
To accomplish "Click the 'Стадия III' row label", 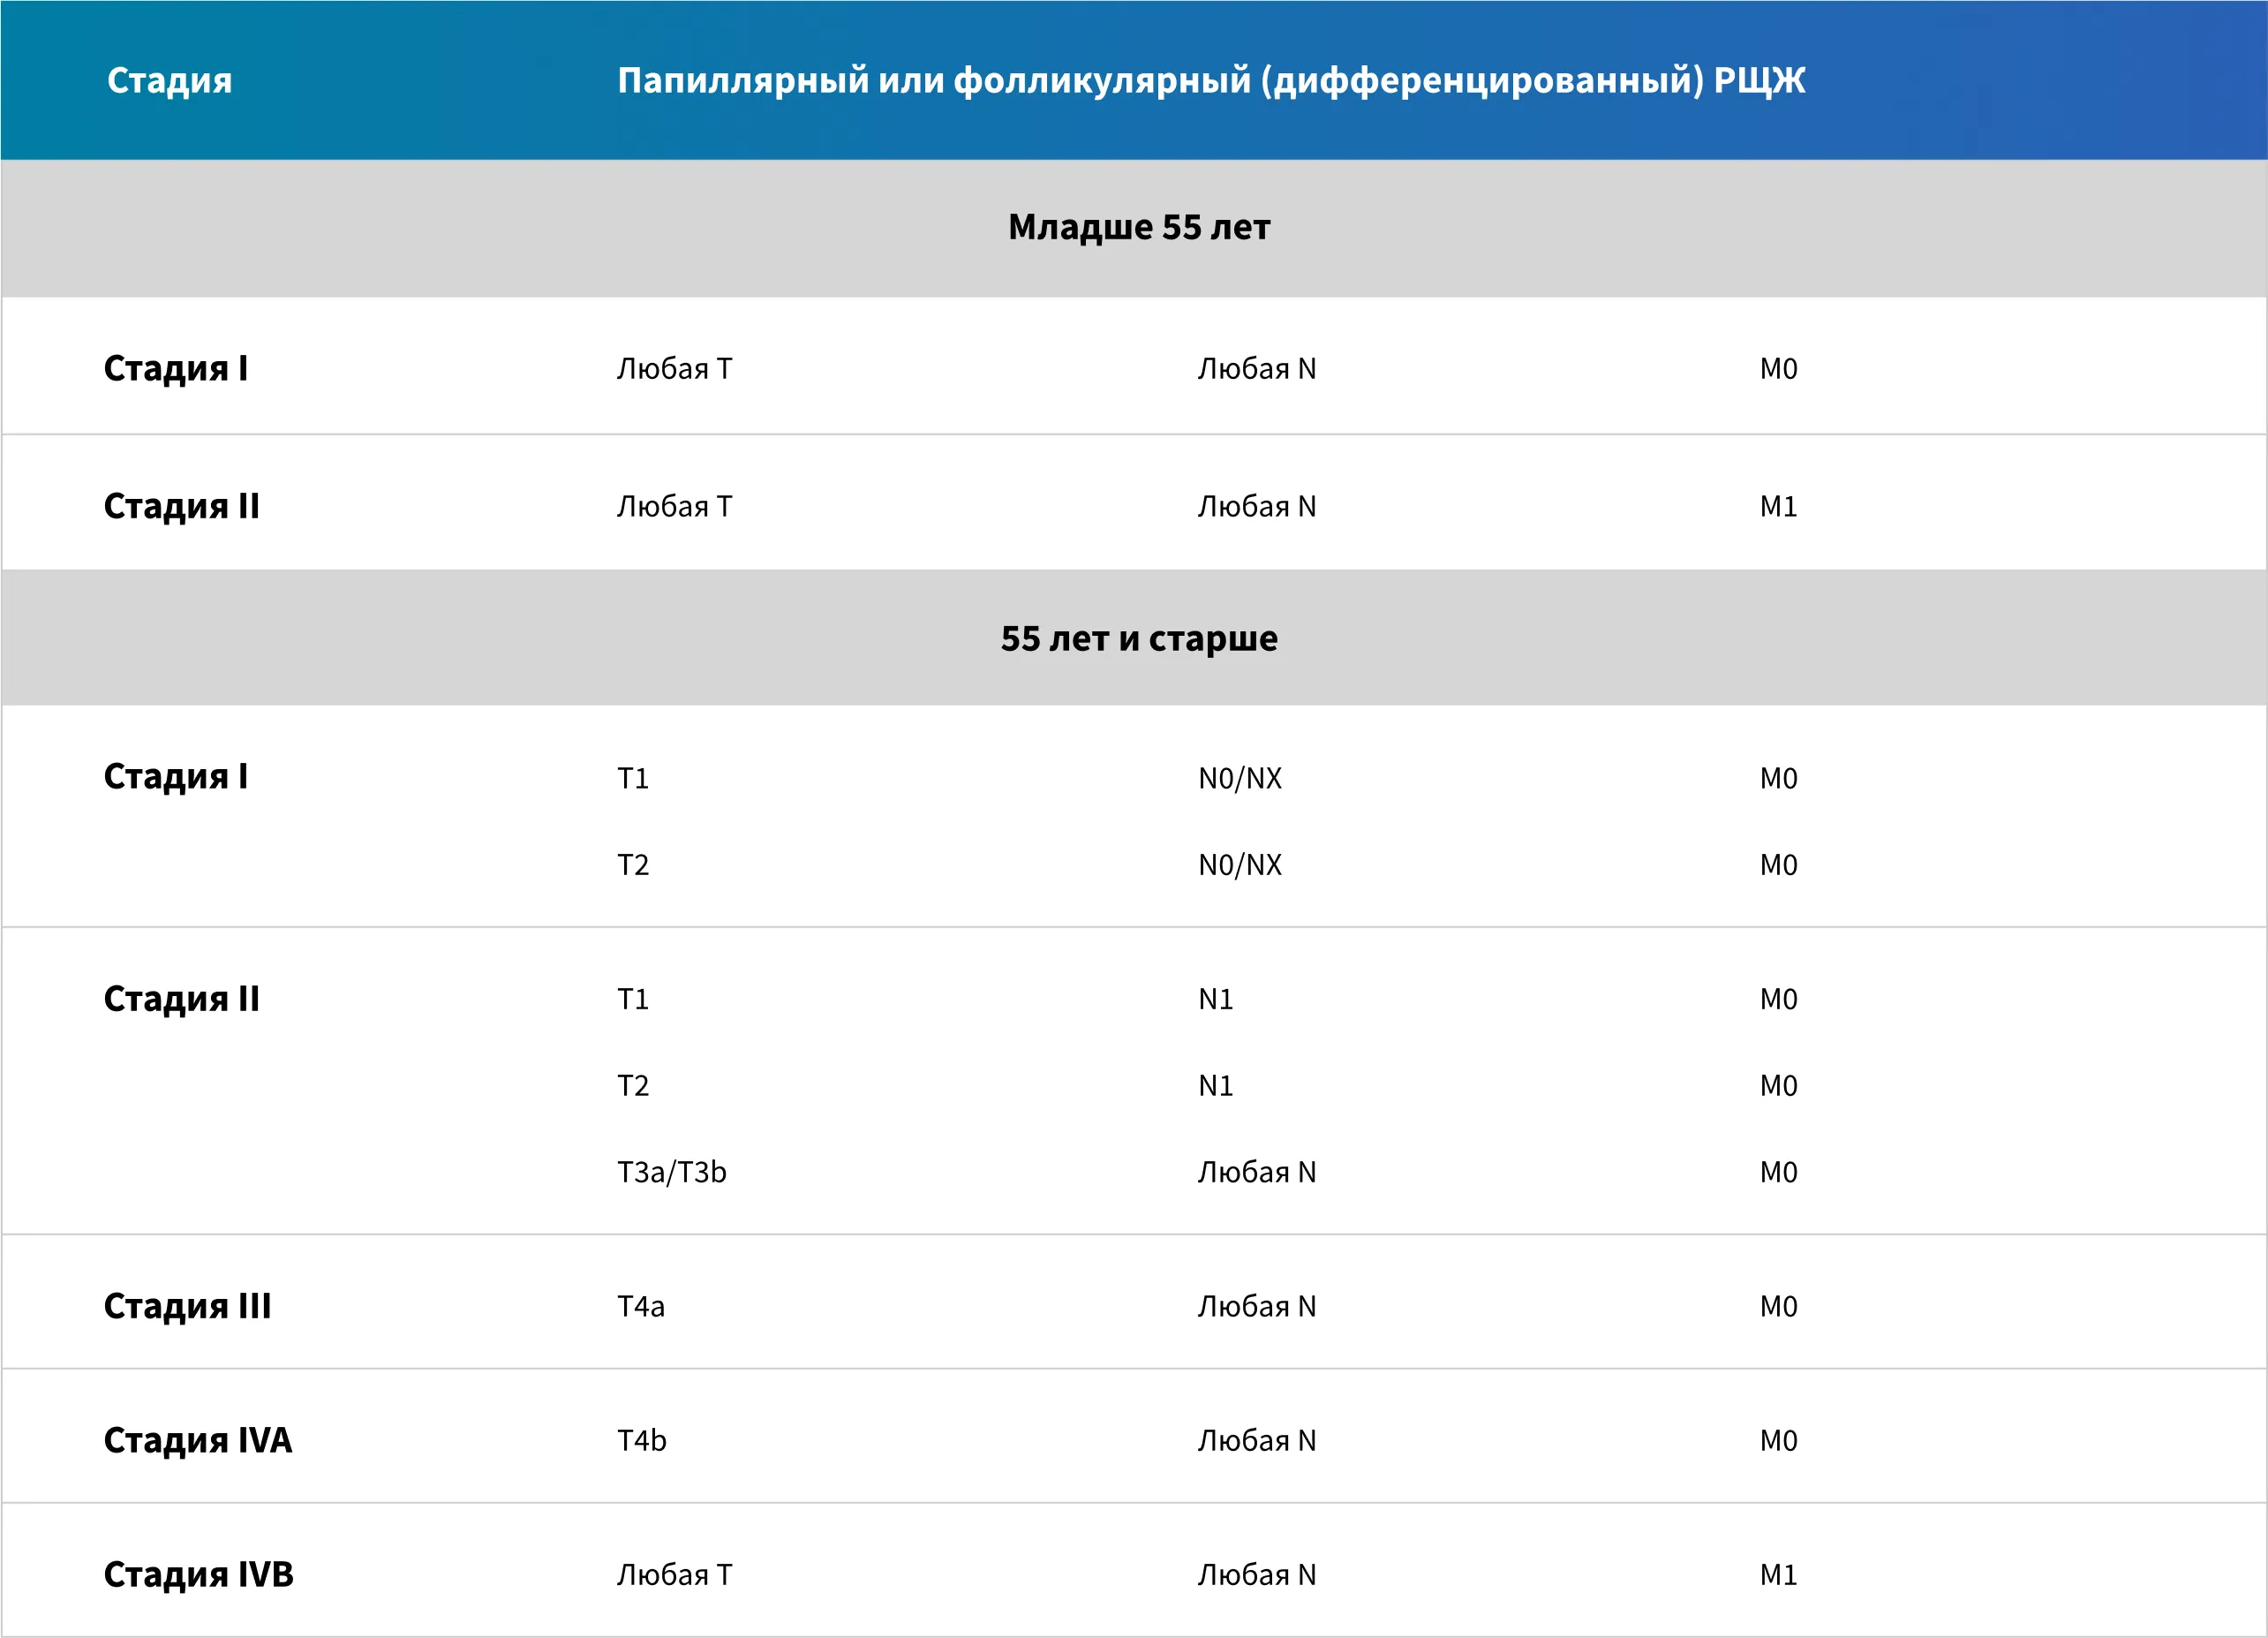I will coord(187,1305).
